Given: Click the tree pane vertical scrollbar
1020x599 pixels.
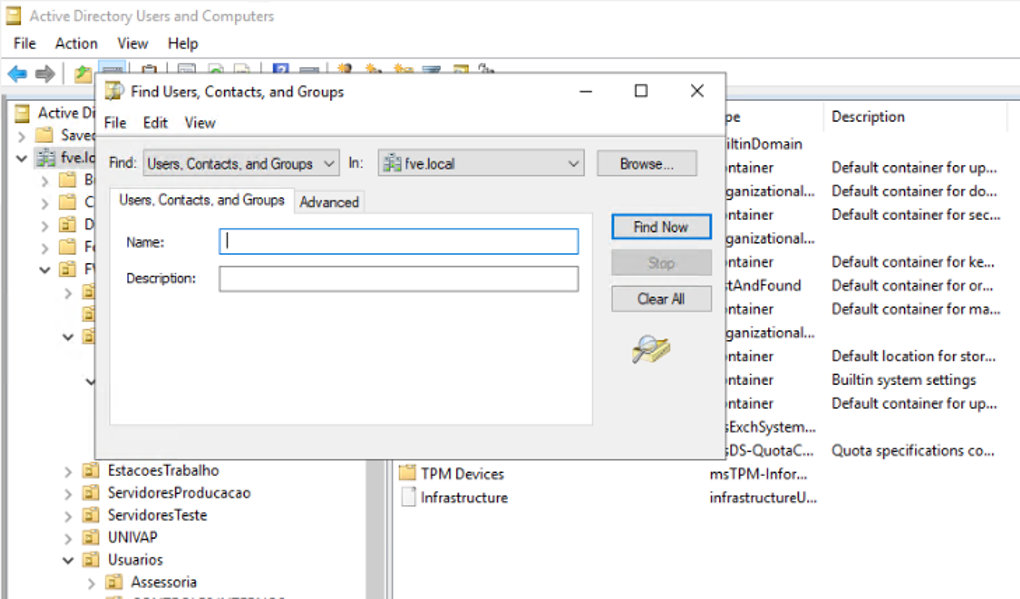Looking at the screenshot, I should [x=376, y=528].
